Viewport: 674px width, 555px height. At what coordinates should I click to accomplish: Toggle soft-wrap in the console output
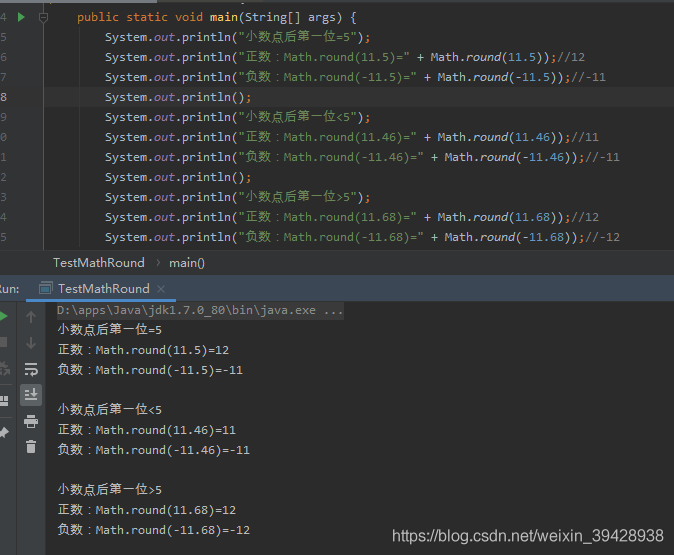point(31,369)
